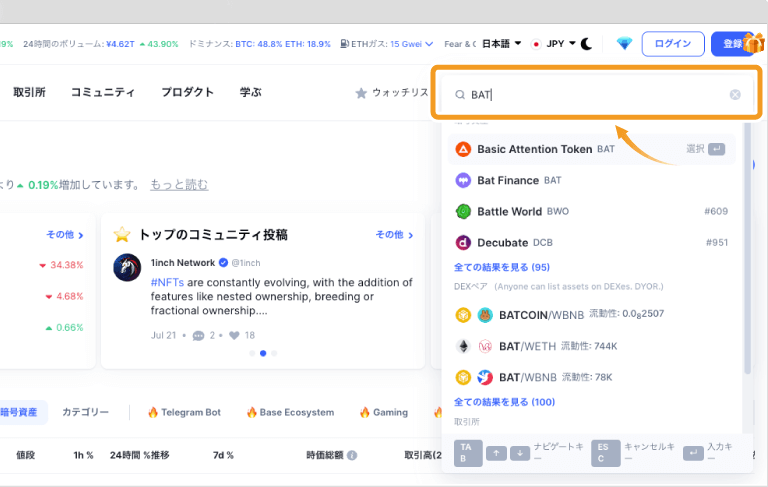Image resolution: width=768 pixels, height=487 pixels.
Task: Toggle dark mode moon icon
Action: click(586, 44)
